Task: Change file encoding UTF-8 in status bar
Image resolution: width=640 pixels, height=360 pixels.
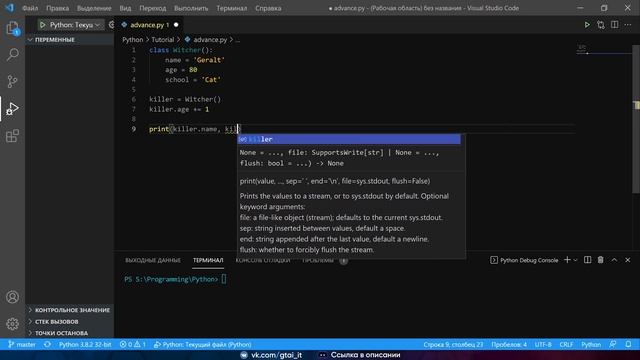Action: [543, 344]
